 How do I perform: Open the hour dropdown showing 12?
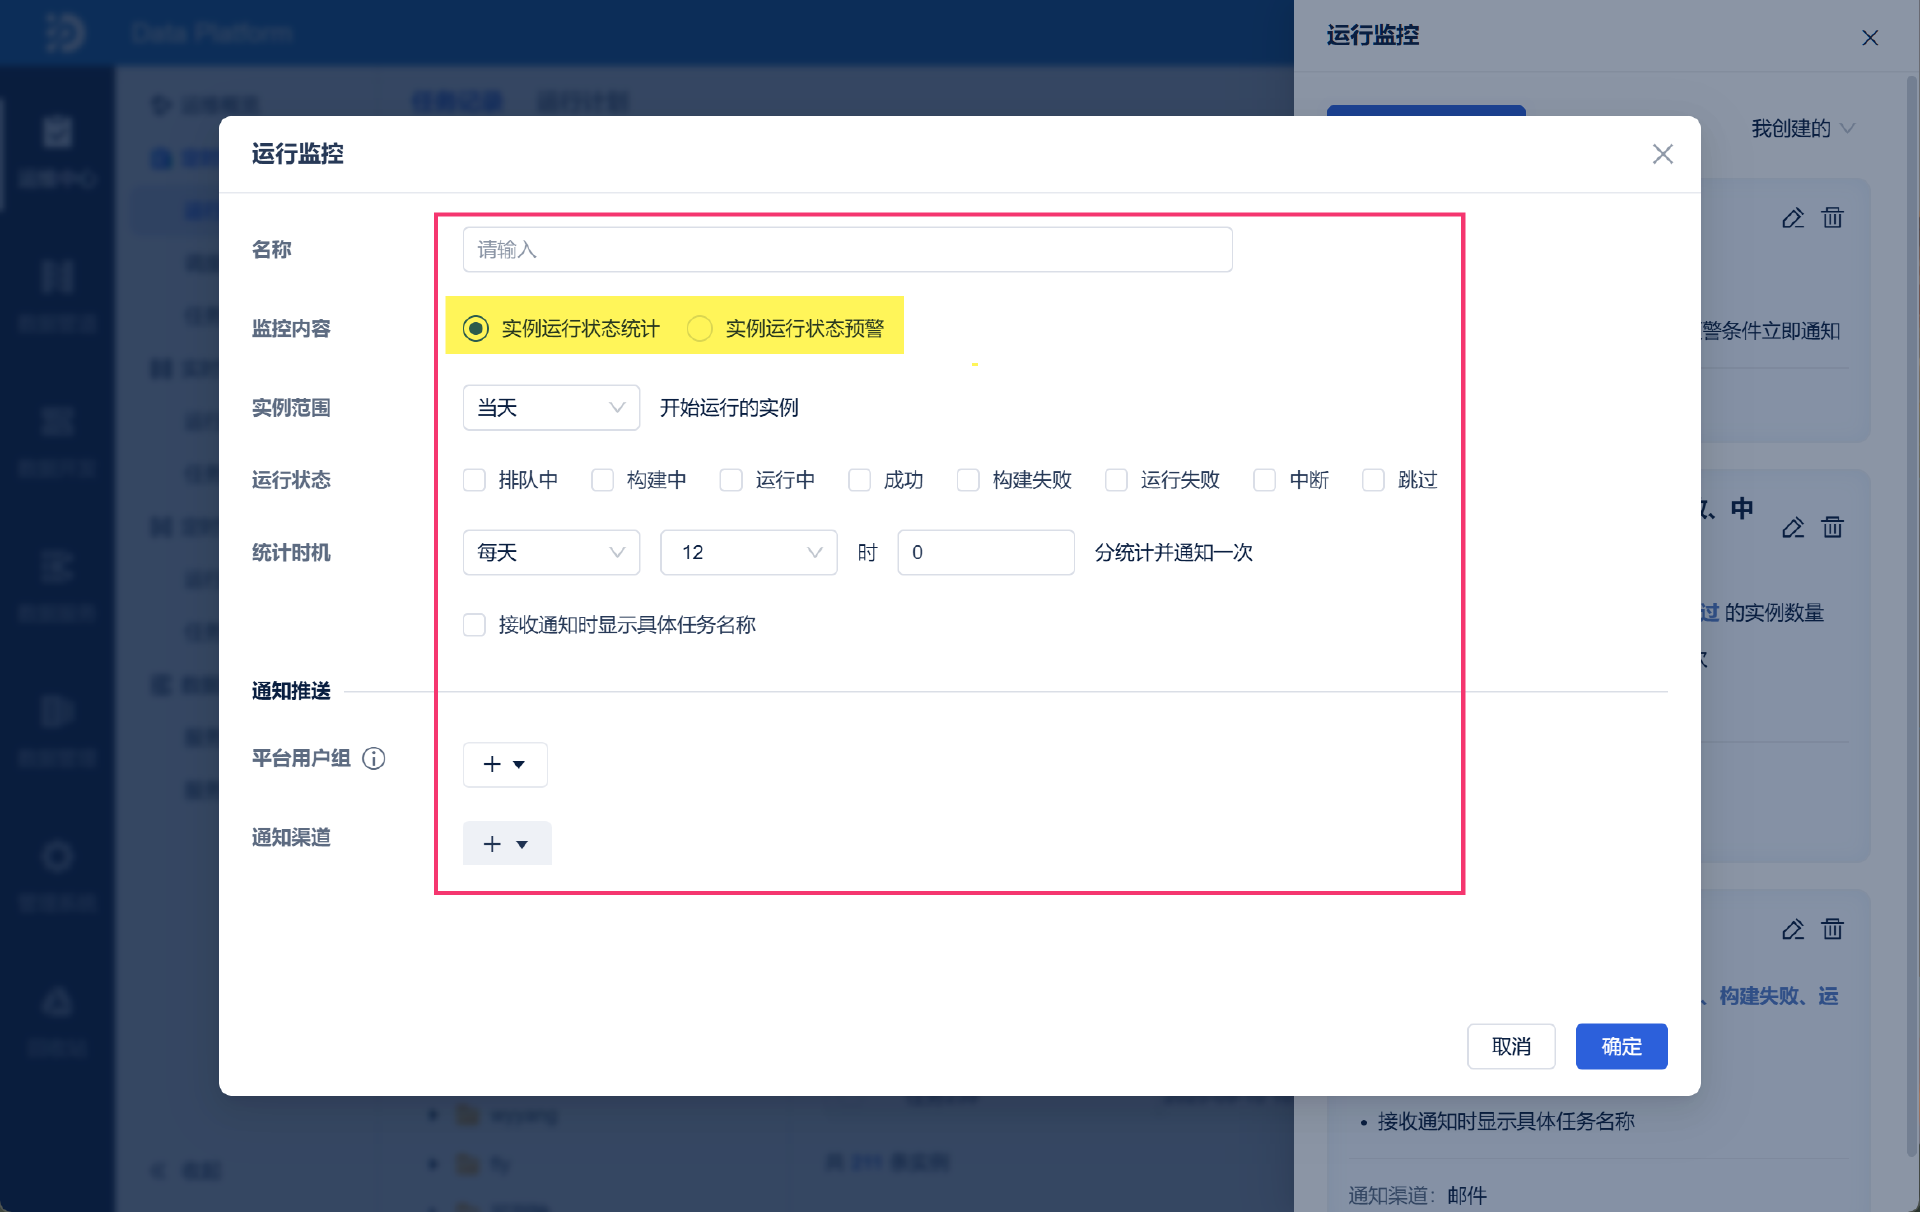click(x=748, y=553)
